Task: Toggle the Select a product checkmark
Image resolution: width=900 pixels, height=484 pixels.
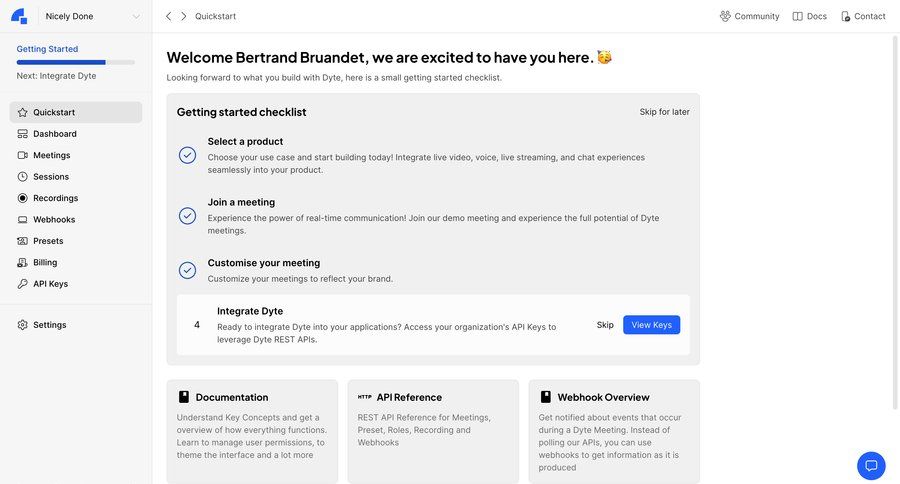Action: tap(187, 155)
